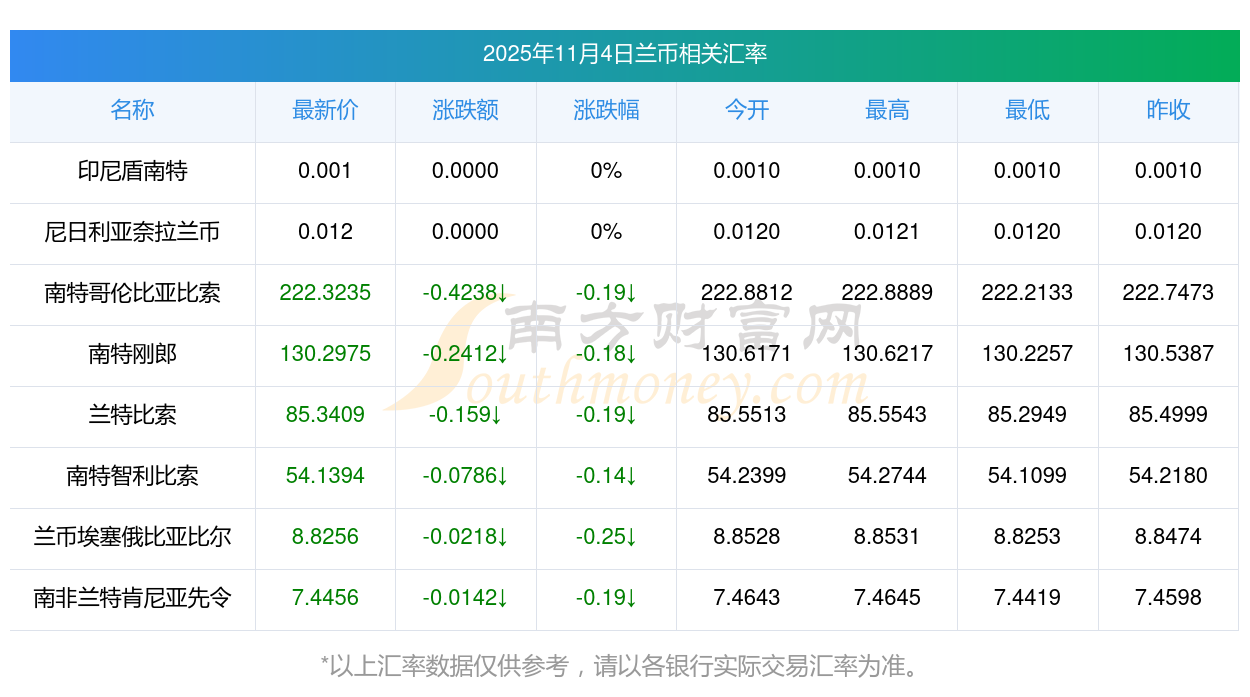
Task: Open the 兰币埃塞俄比亚比尔 row name
Action: [132, 538]
